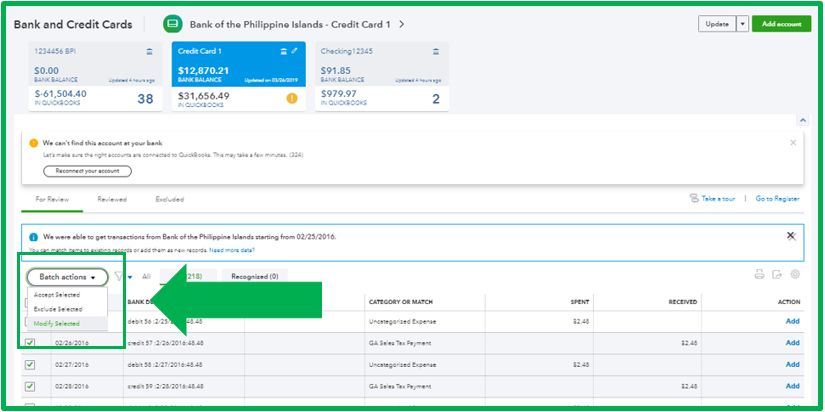This screenshot has width=825, height=412.
Task: Click 'credit 59 :2/28/2016:48.48' description
Action: coord(165,386)
